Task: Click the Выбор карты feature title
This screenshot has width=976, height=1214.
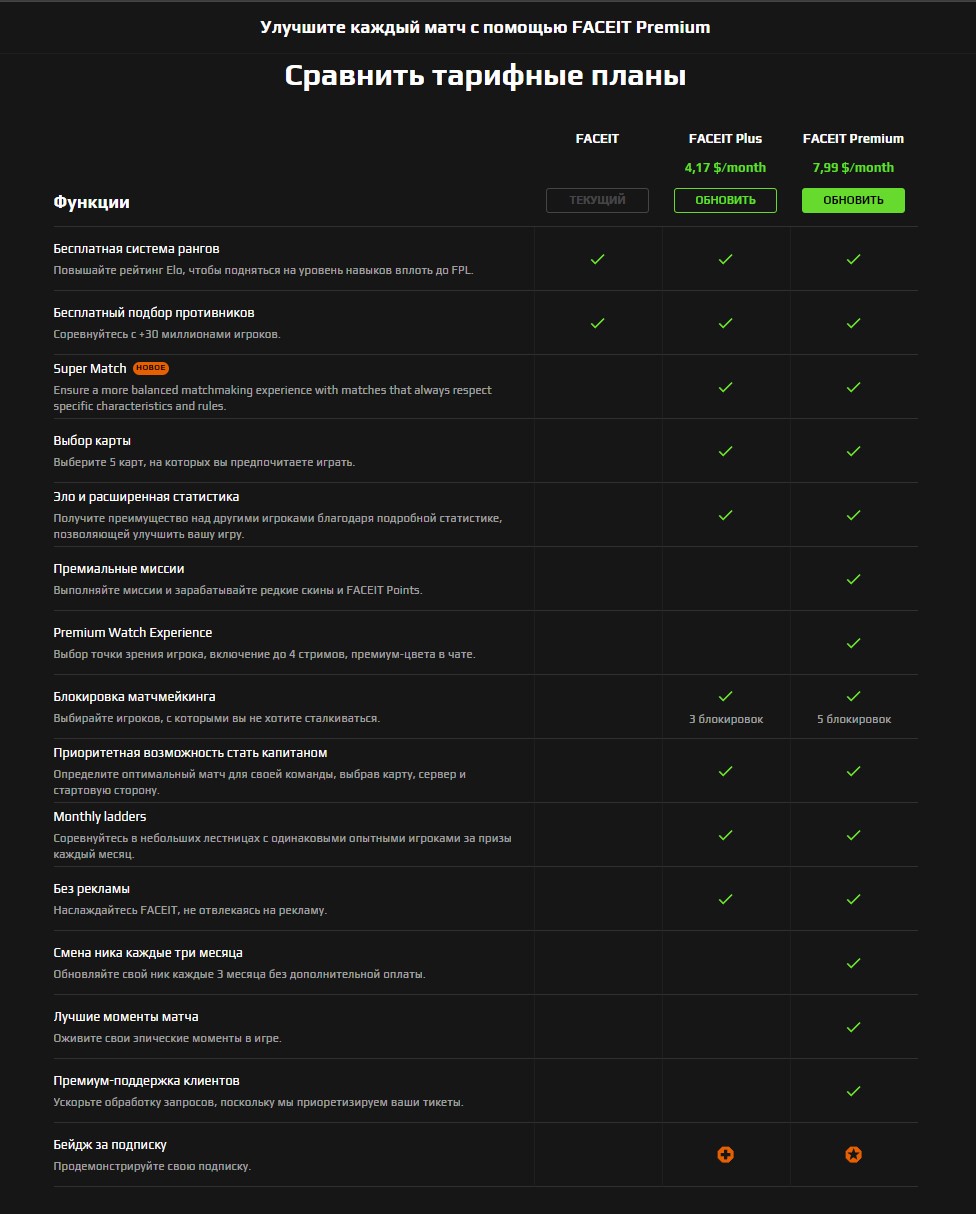Action: pos(92,441)
